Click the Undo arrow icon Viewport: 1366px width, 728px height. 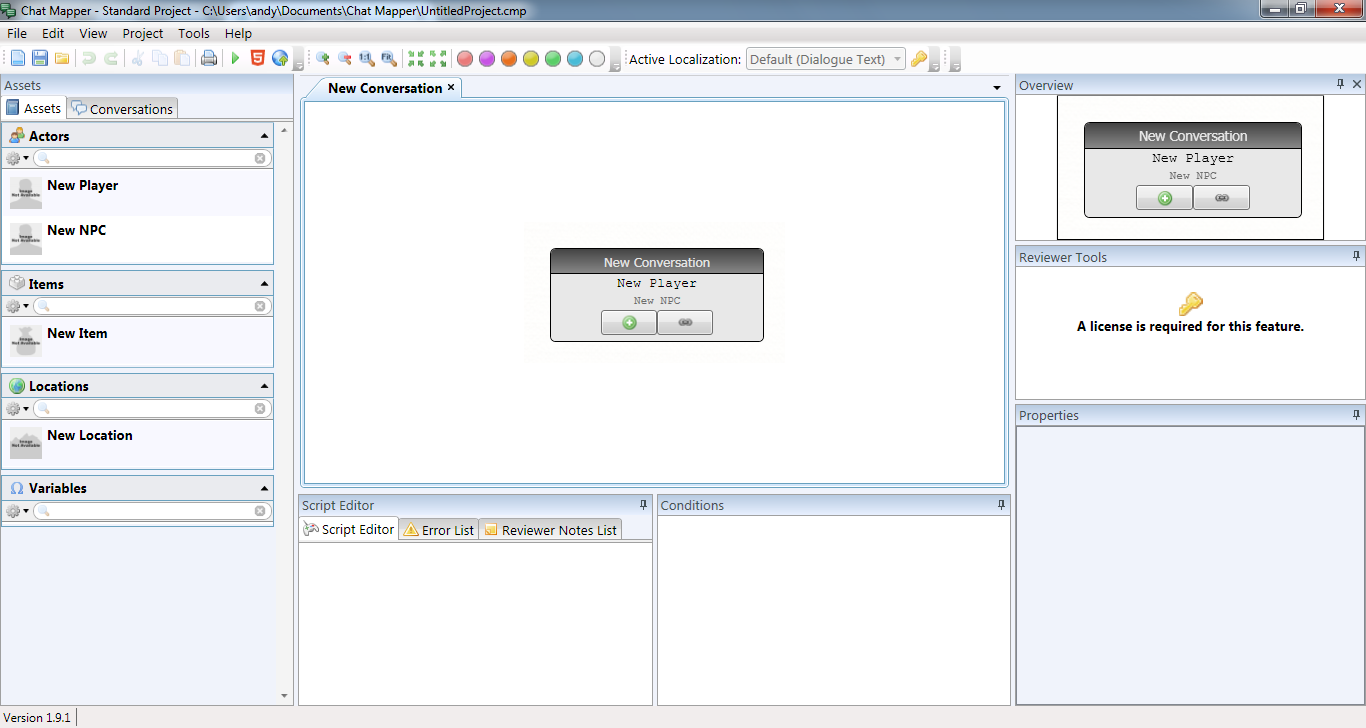click(x=89, y=59)
